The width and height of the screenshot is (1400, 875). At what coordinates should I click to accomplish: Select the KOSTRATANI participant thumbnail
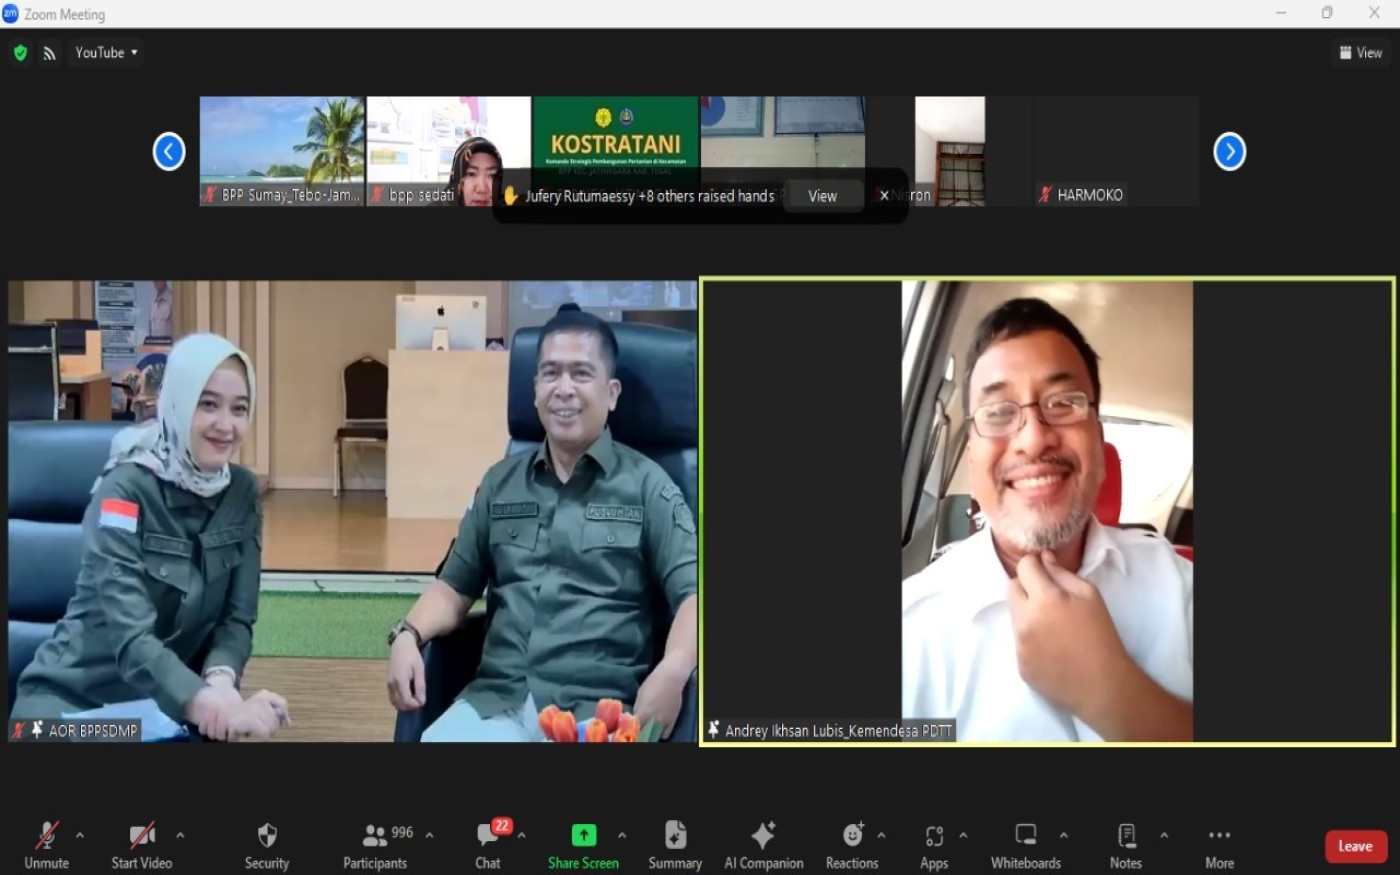pos(615,135)
